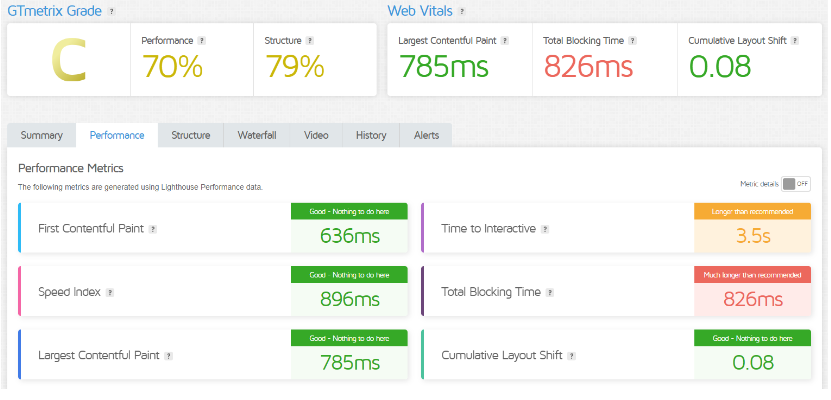Open the Alerts tab

(x=426, y=135)
